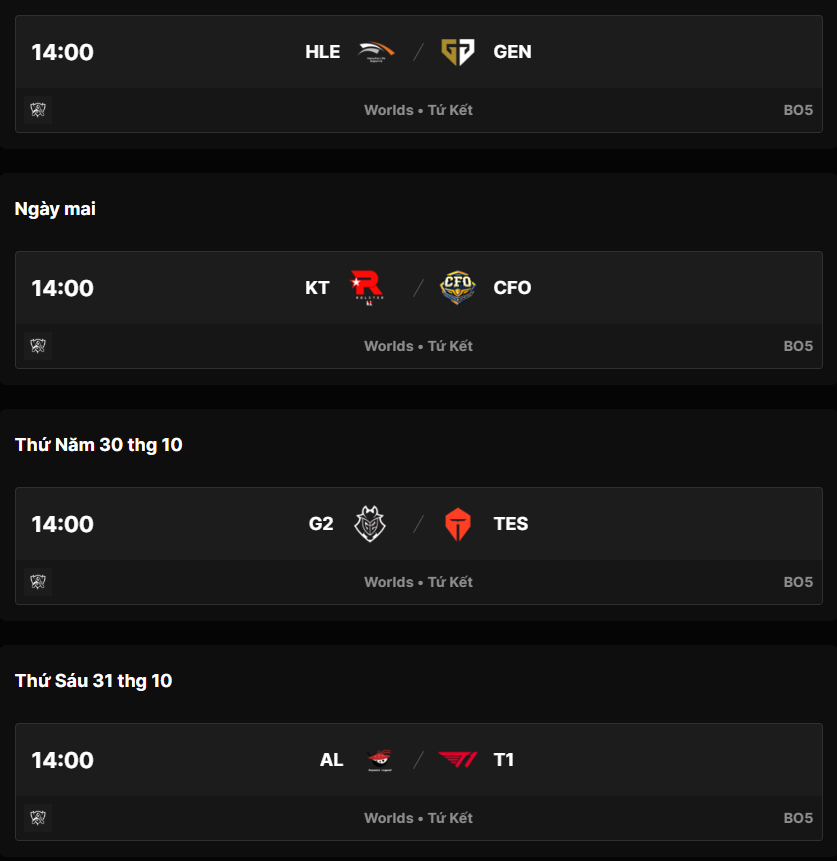The height and width of the screenshot is (861, 837).
Task: Click the G2 Esports logo
Action: 370,524
